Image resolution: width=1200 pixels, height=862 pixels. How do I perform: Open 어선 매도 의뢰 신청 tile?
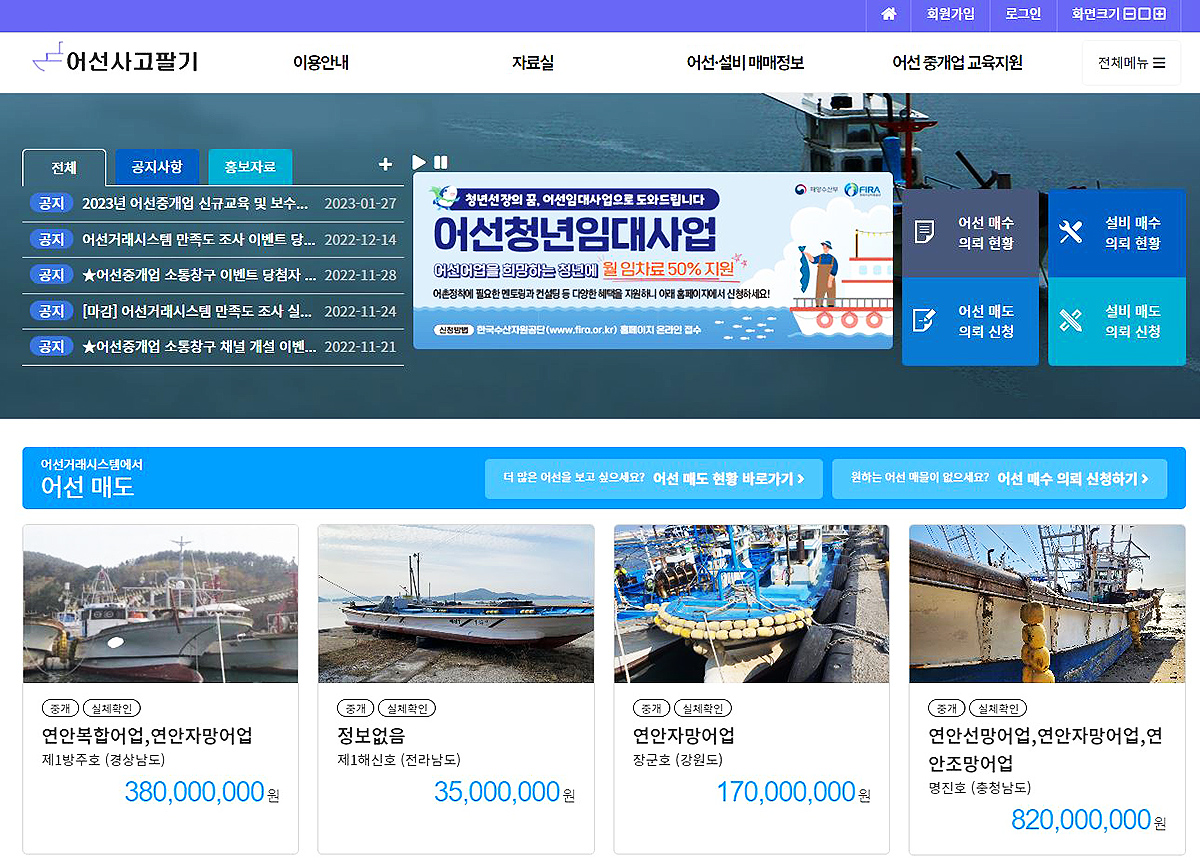pos(970,321)
